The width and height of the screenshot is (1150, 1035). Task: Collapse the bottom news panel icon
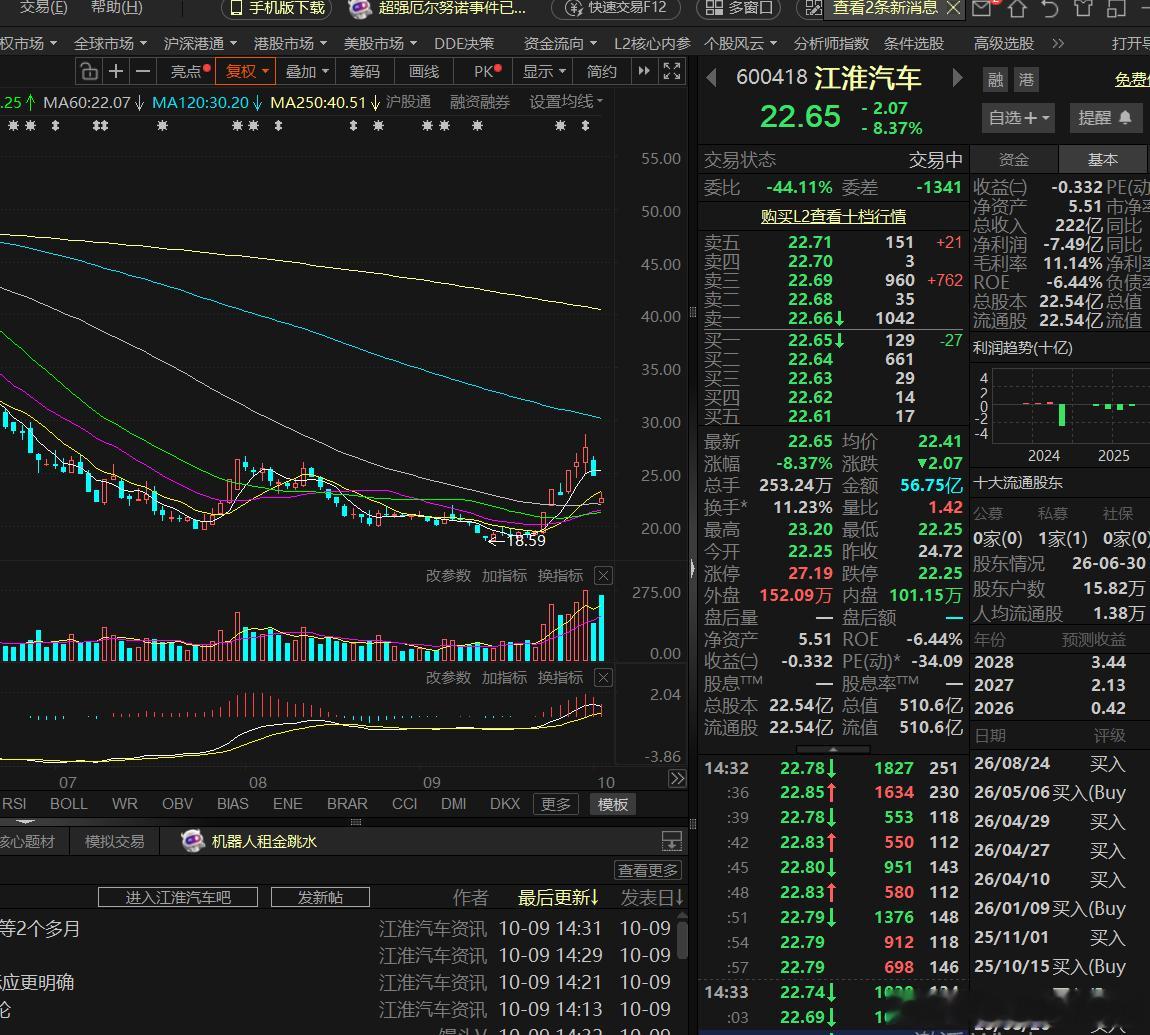671,841
